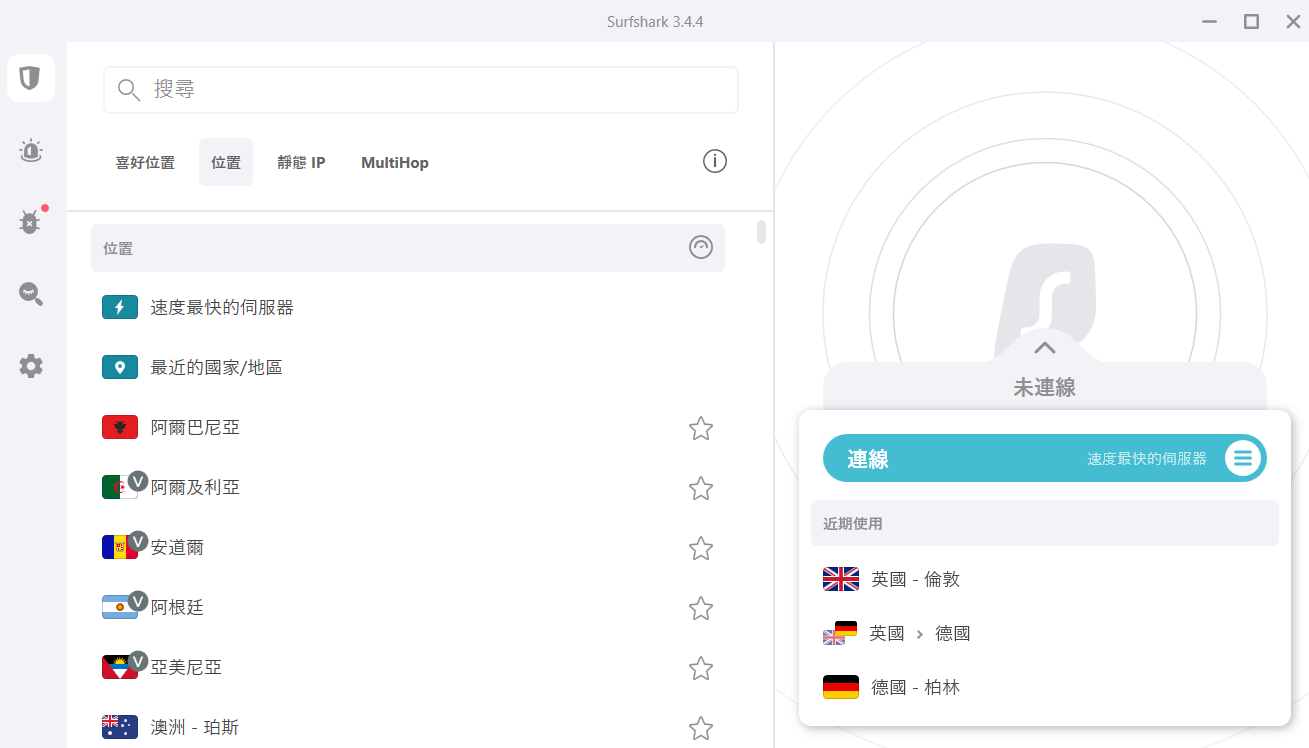Switch to the 靜態 IP tab
This screenshot has height=748, width=1309.
(x=301, y=162)
